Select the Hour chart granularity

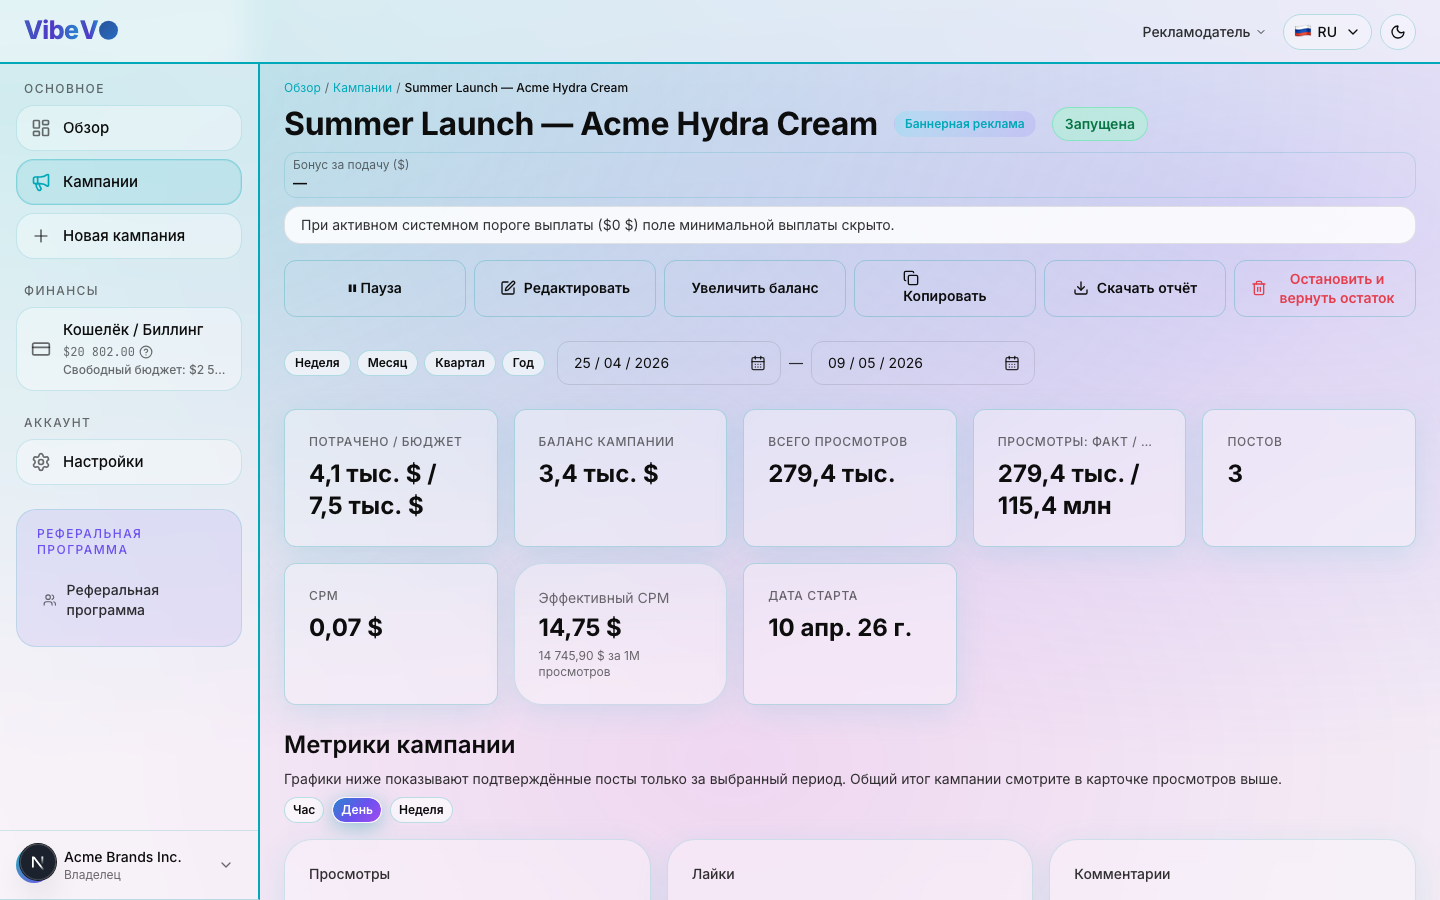pyautogui.click(x=304, y=810)
